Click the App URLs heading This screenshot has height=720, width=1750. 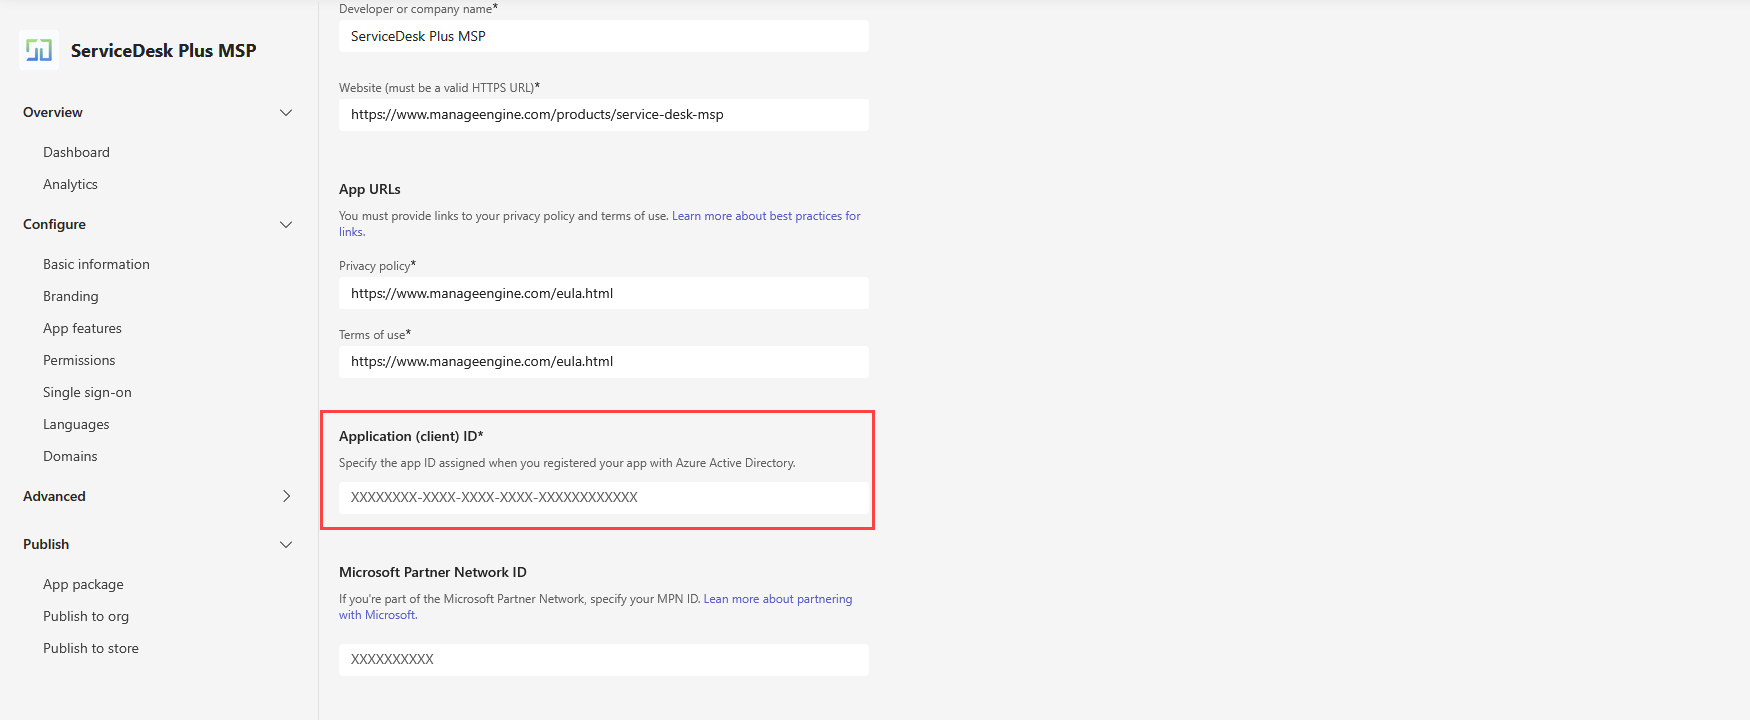click(370, 189)
